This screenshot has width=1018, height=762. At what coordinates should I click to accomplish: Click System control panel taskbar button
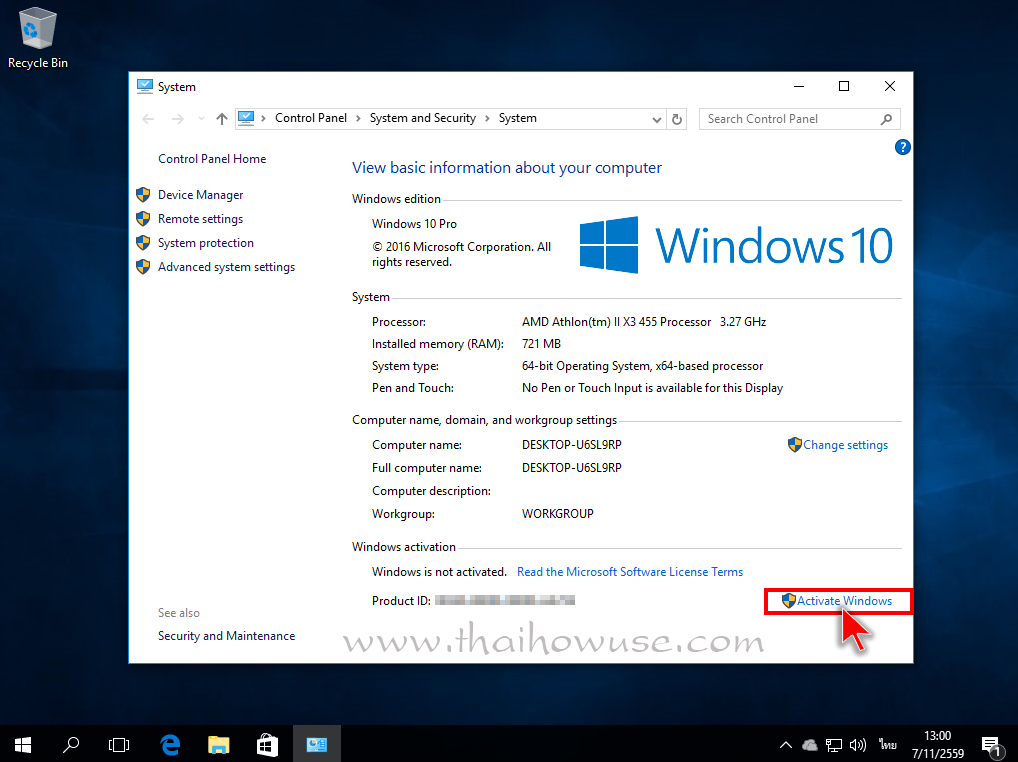[317, 744]
